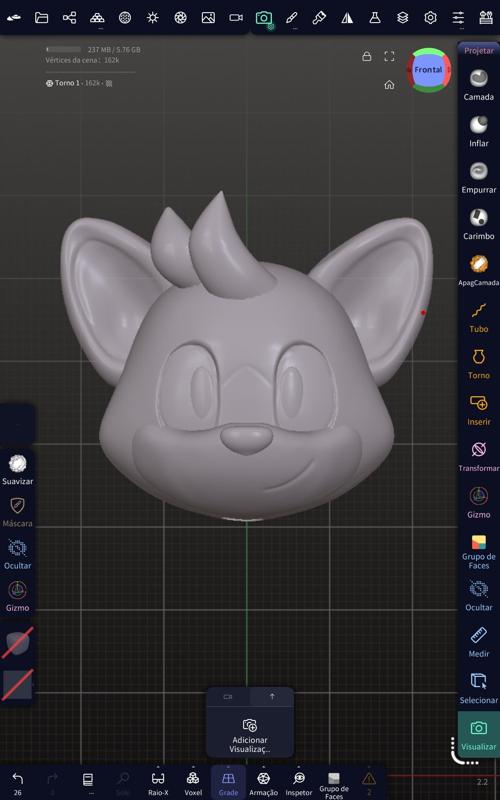The width and height of the screenshot is (500, 800).
Task: Select the Inflar tool
Action: pos(479,131)
